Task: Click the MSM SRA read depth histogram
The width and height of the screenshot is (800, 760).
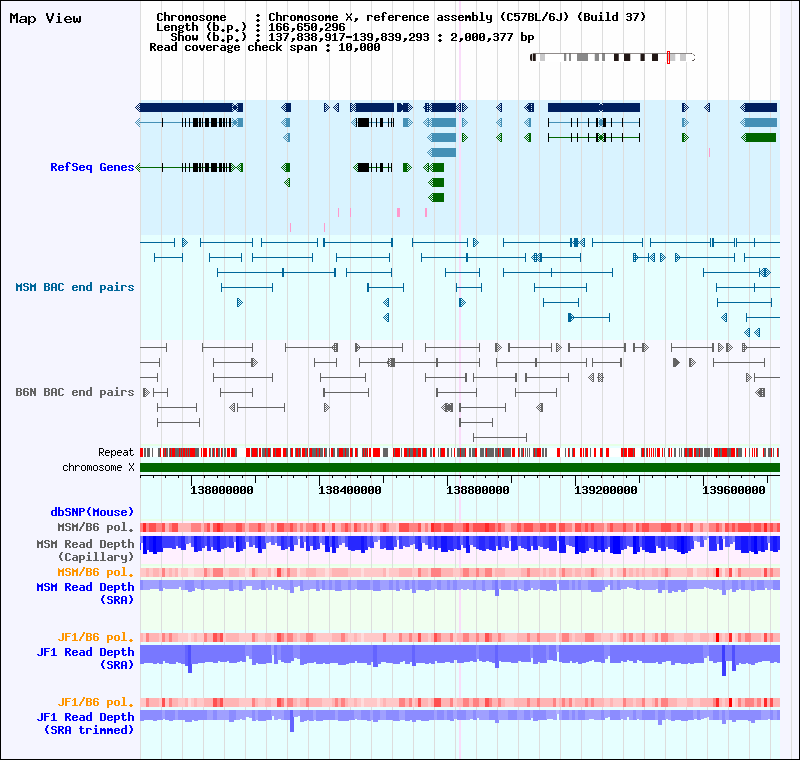Action: coord(460,587)
